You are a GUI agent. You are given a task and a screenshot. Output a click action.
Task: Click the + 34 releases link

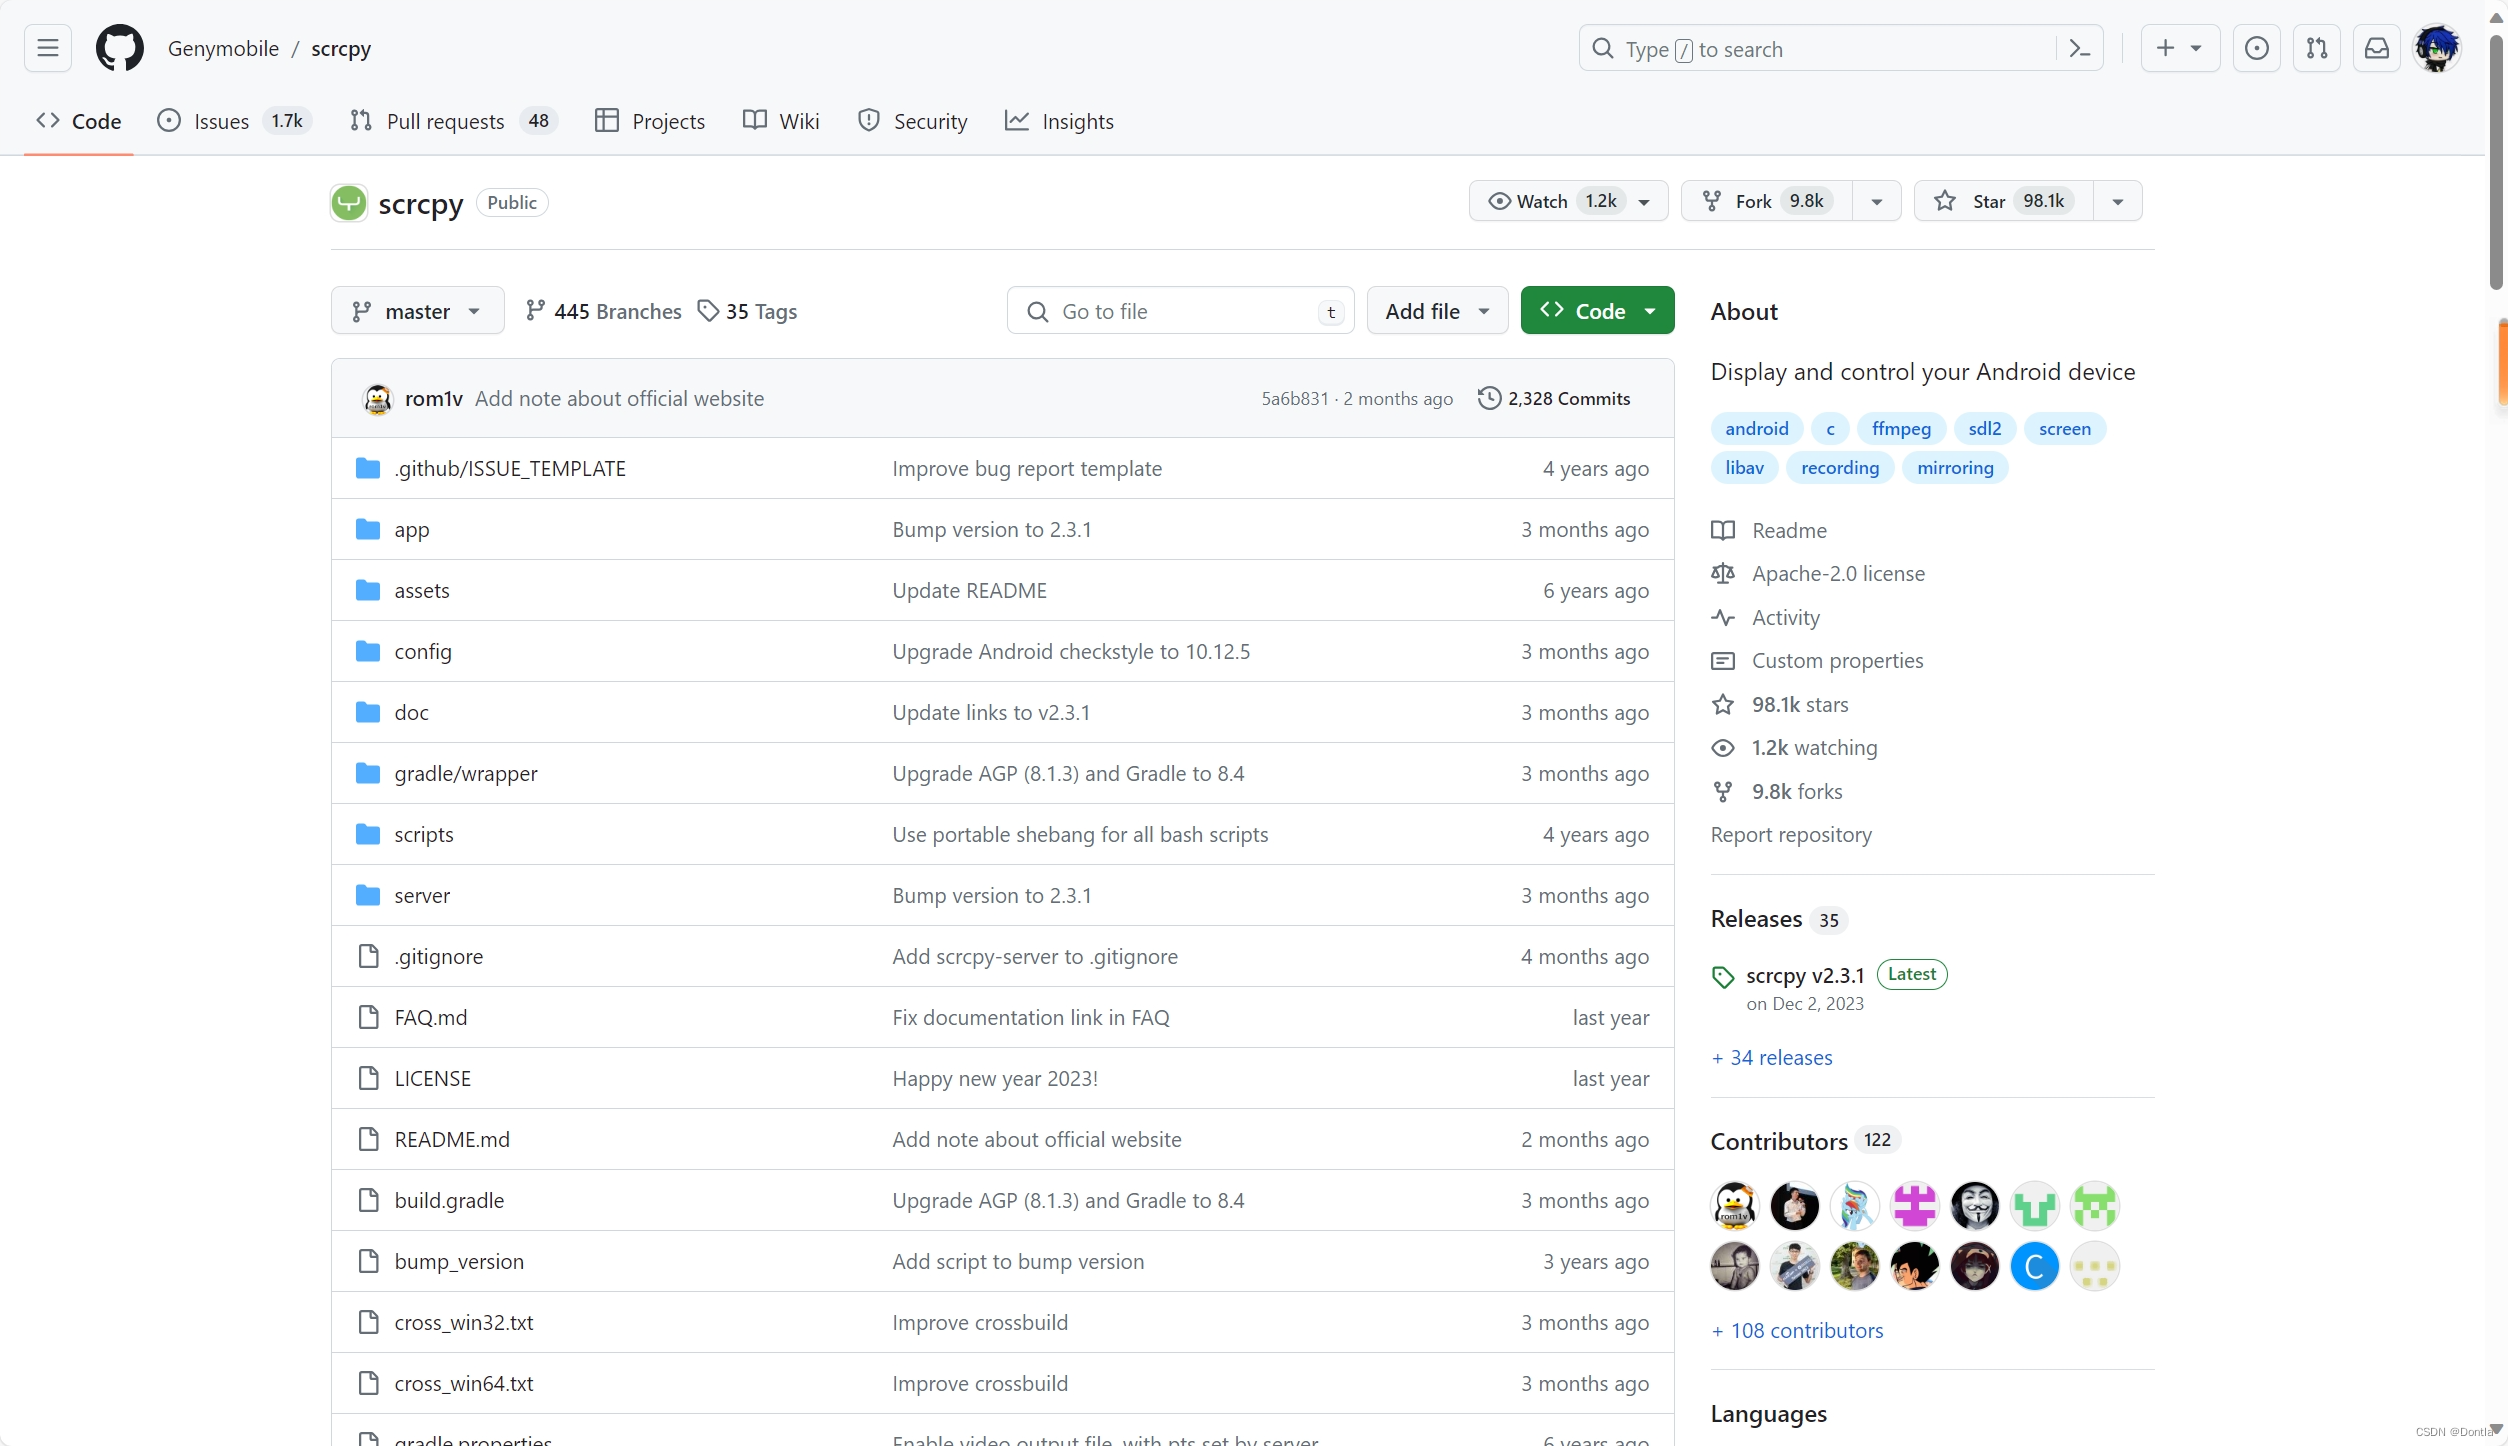pos(1771,1056)
